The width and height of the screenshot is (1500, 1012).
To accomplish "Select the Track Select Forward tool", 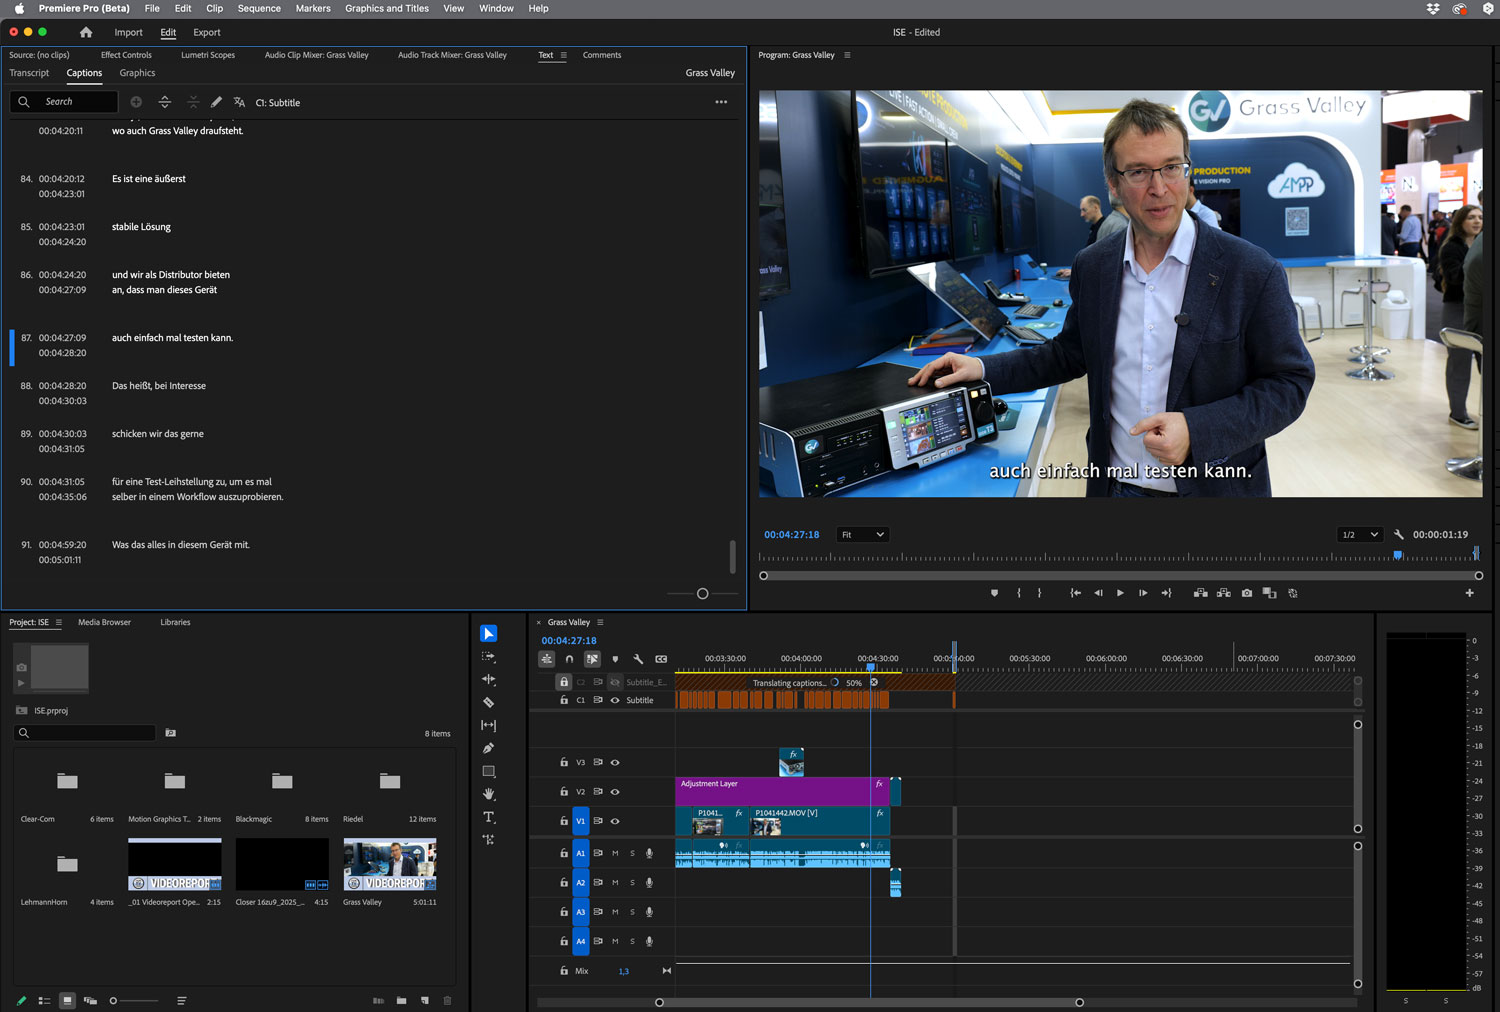I will point(488,657).
